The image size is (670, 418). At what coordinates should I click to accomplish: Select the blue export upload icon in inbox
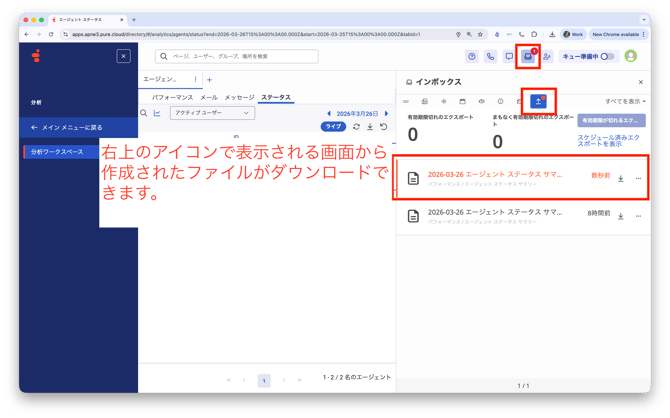click(538, 101)
